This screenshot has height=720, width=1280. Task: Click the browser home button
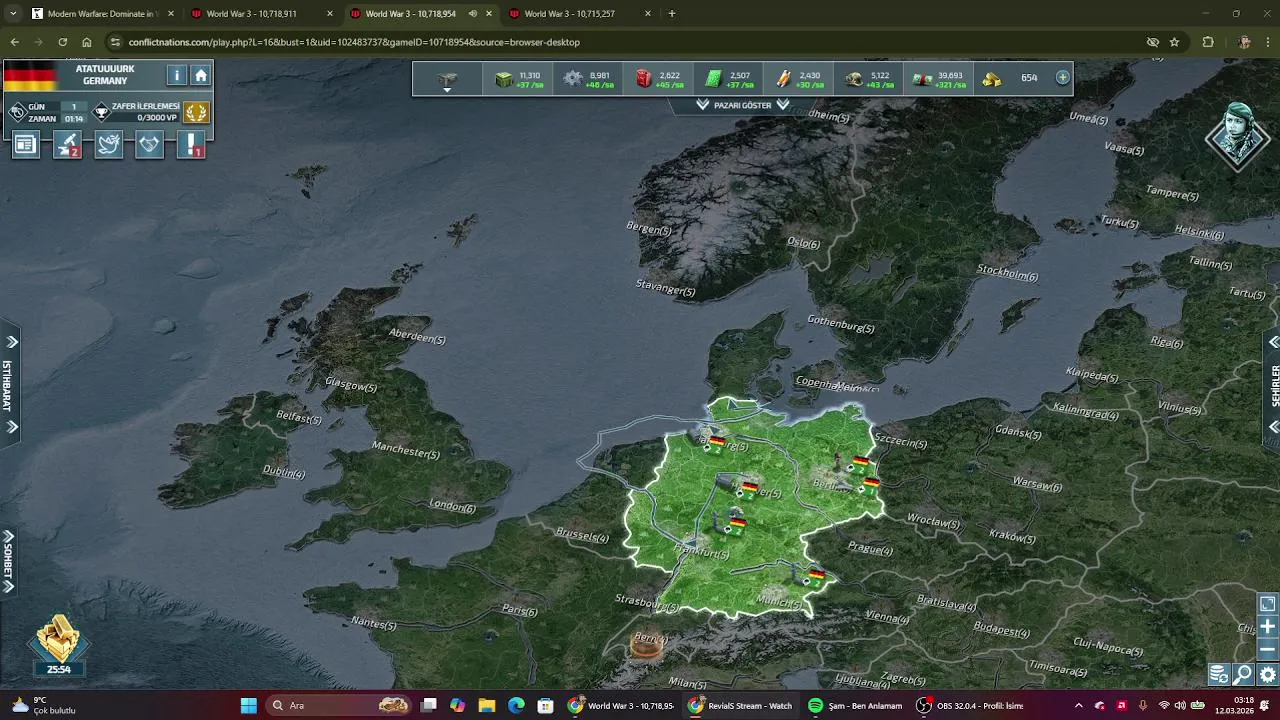(87, 42)
